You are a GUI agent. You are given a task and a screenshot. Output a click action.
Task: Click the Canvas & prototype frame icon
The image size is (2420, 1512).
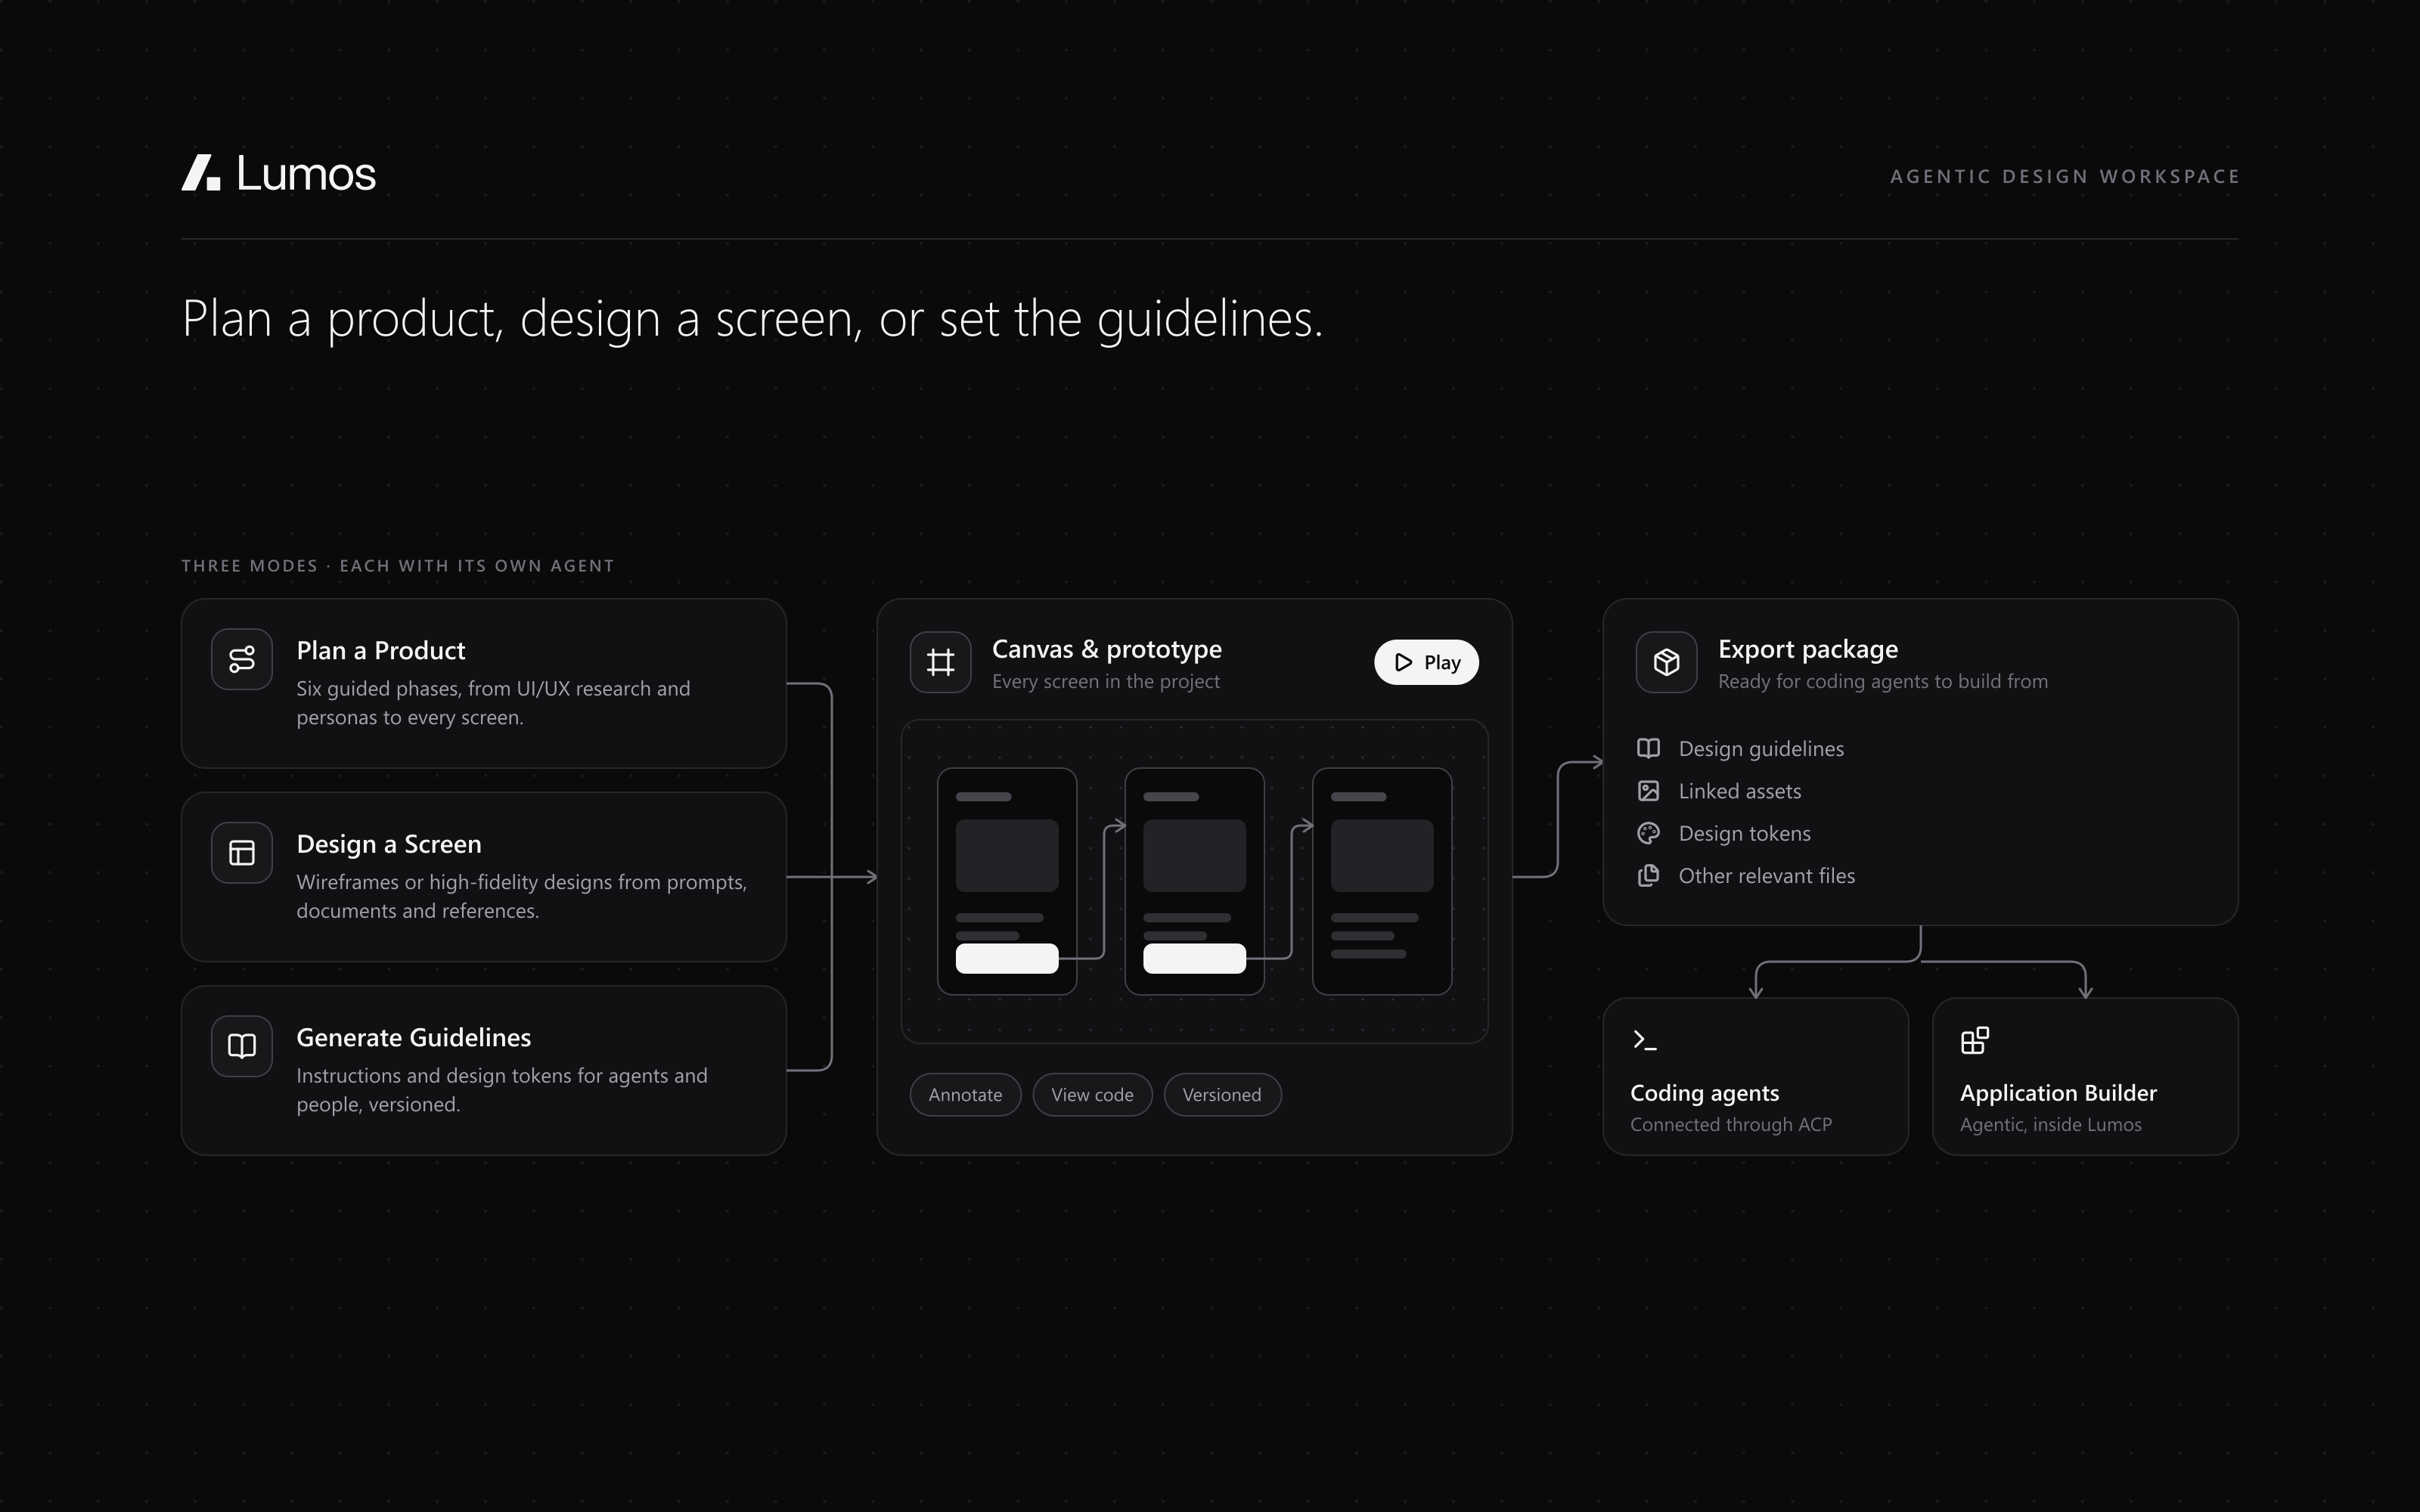pos(940,662)
